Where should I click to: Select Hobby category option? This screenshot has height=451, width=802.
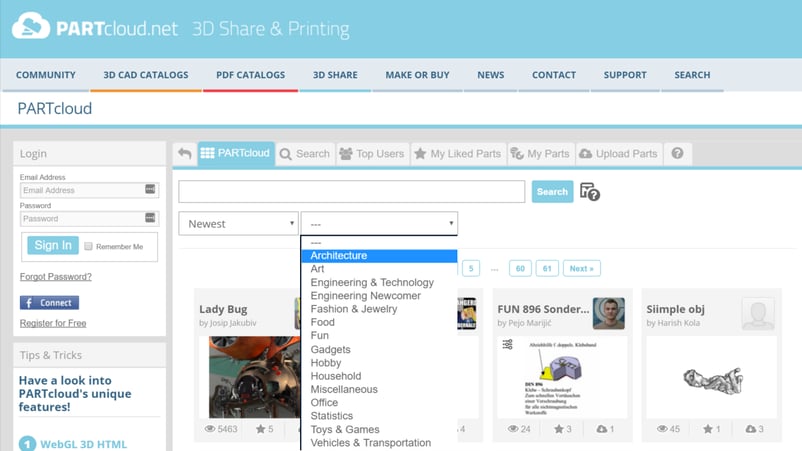379,363
